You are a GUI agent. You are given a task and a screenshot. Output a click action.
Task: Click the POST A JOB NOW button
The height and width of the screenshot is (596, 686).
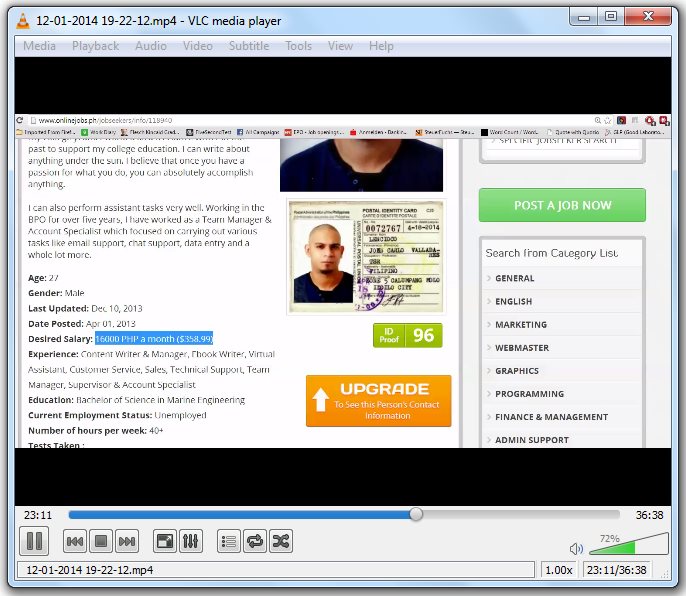pyautogui.click(x=562, y=205)
